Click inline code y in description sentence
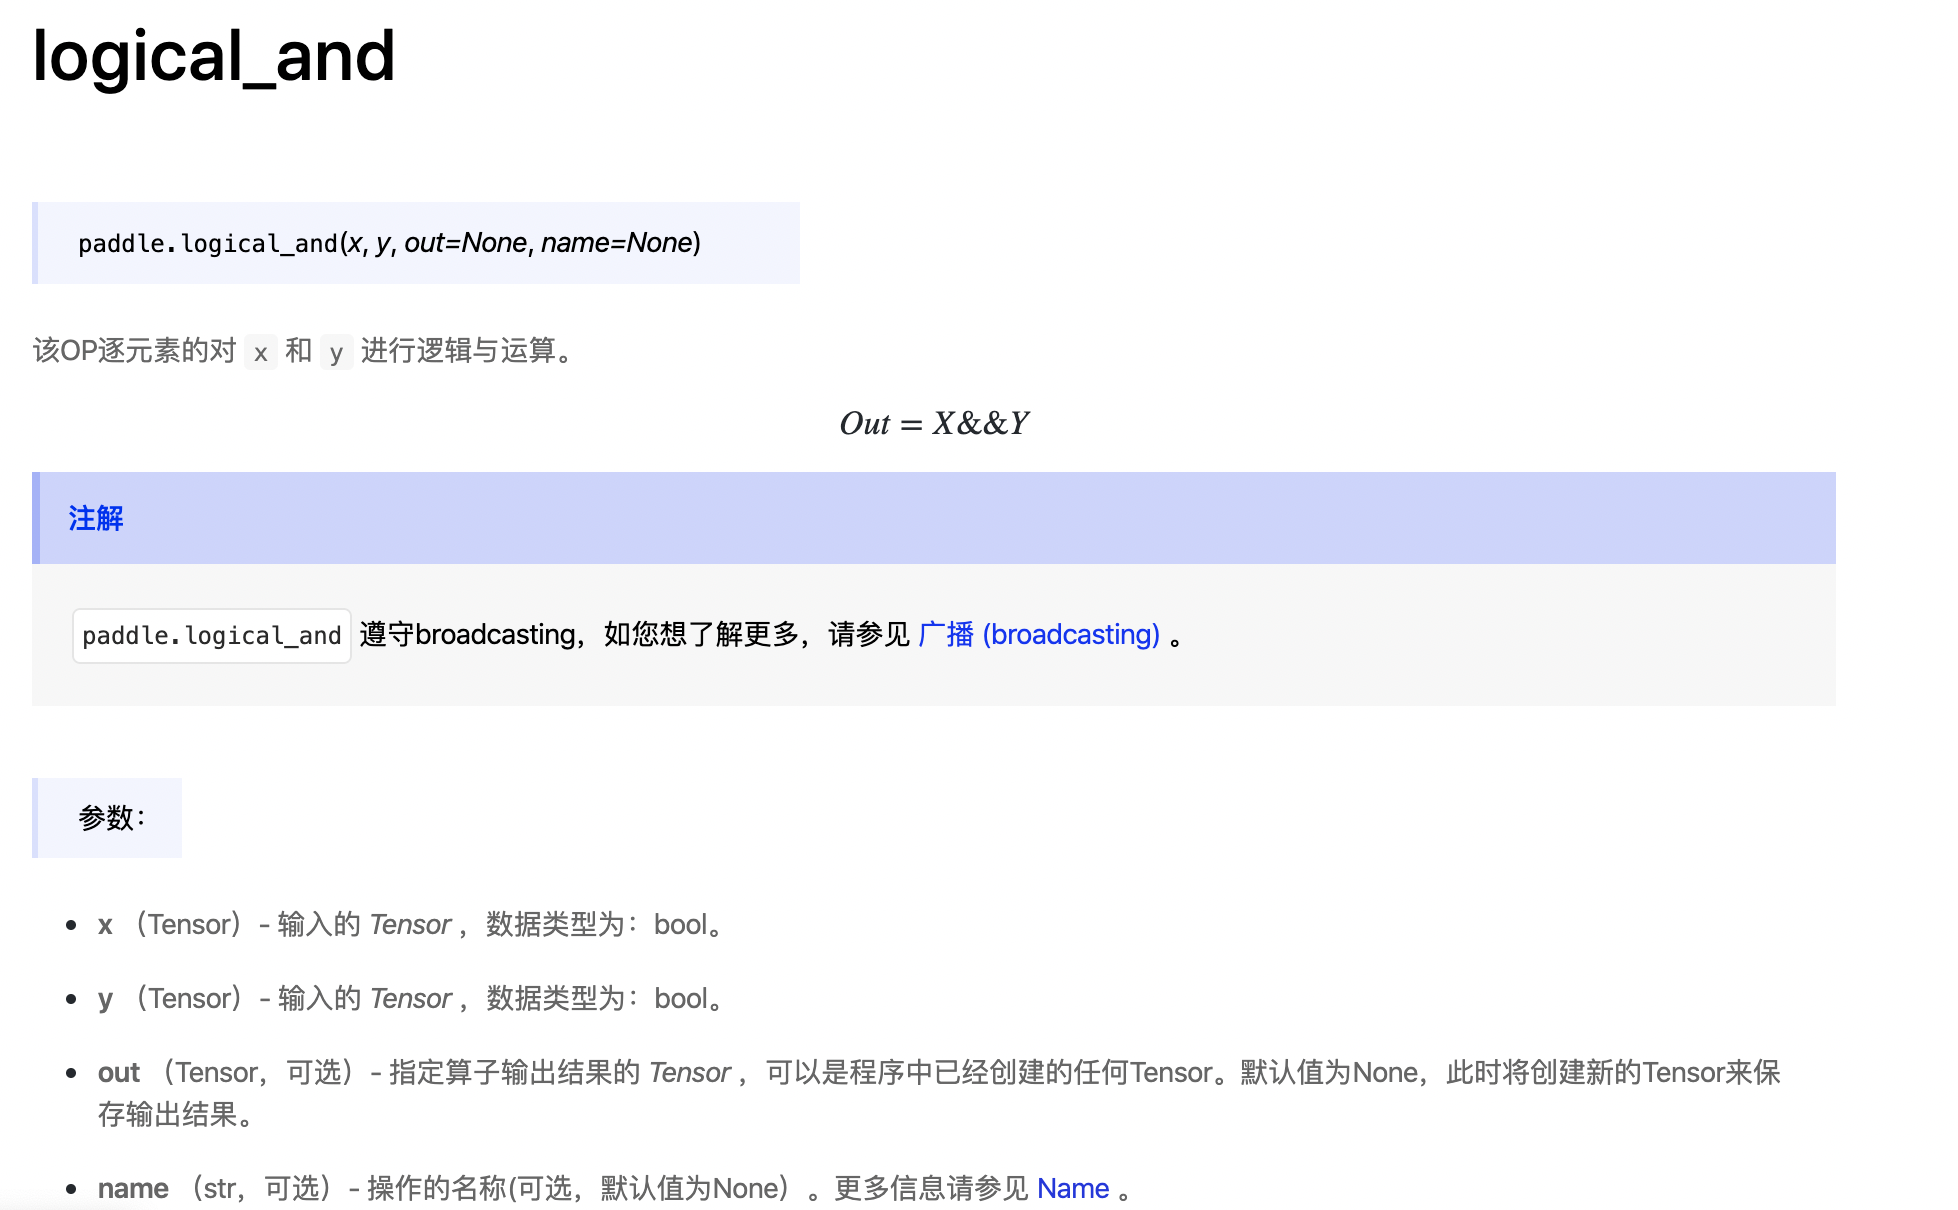The height and width of the screenshot is (1210, 1958). point(336,352)
